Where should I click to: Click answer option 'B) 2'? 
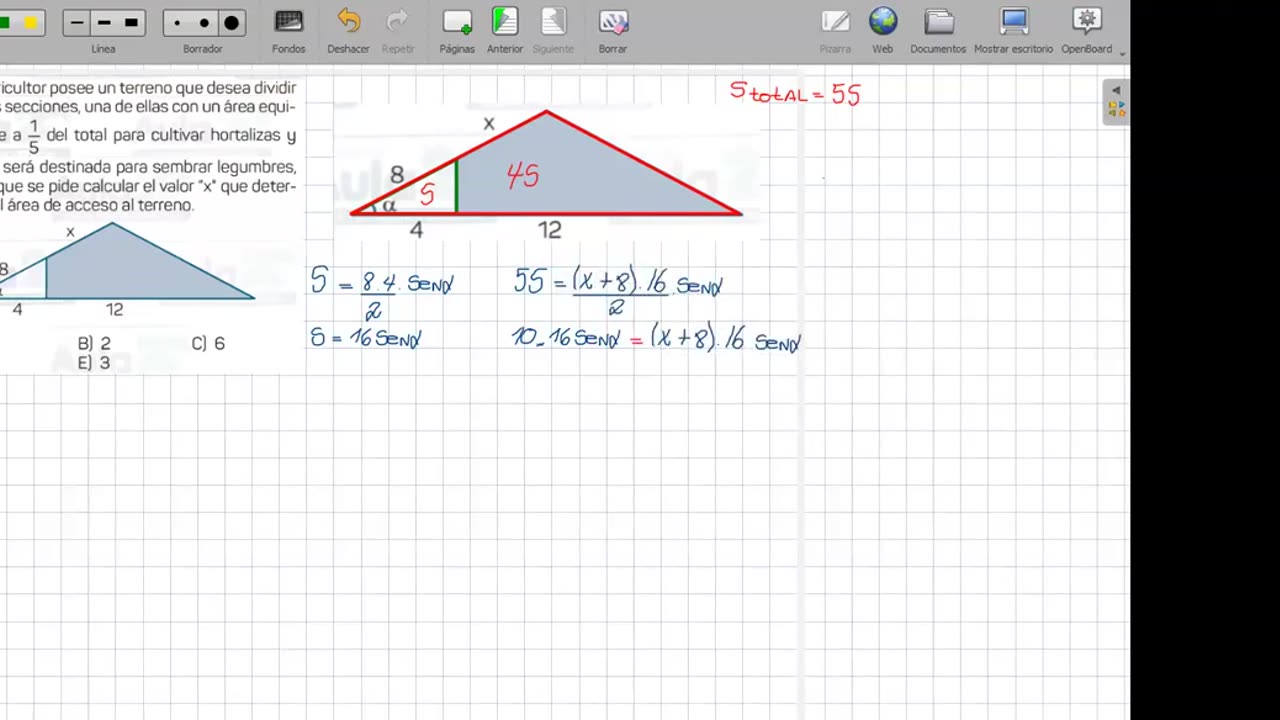[x=94, y=343]
